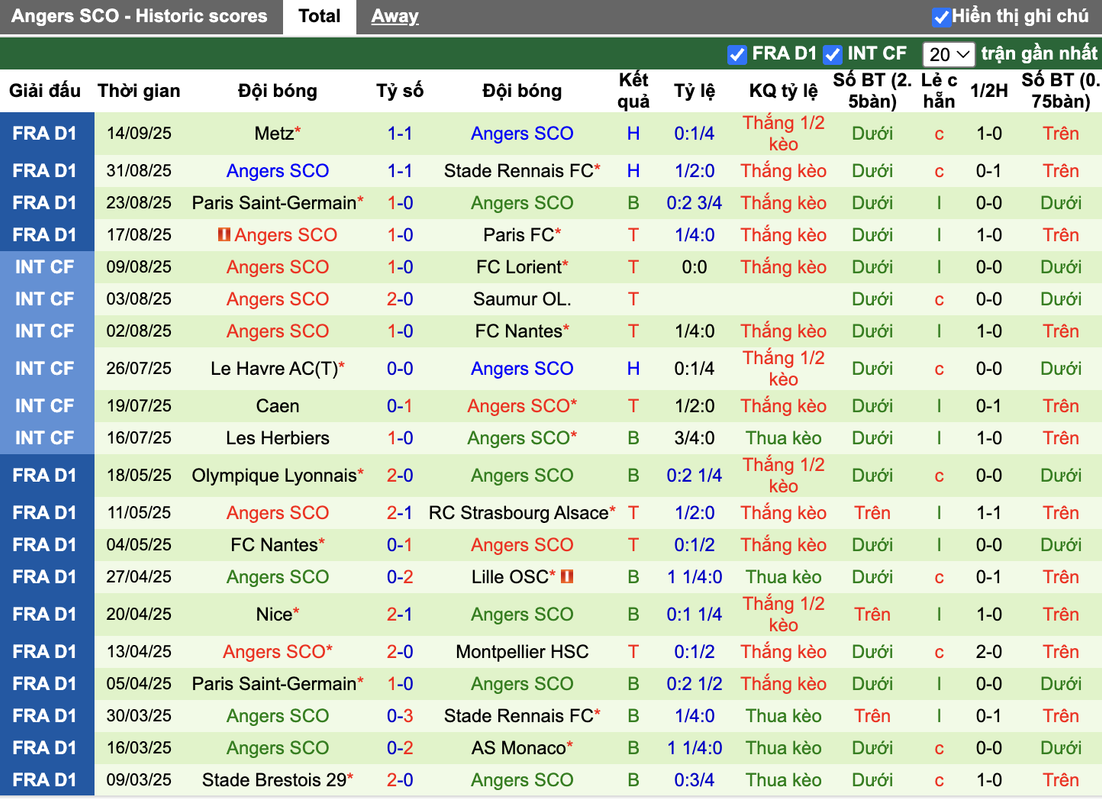Click the 3/4:0 odds for Les Herbiers
The height and width of the screenshot is (800, 1102).
694,438
